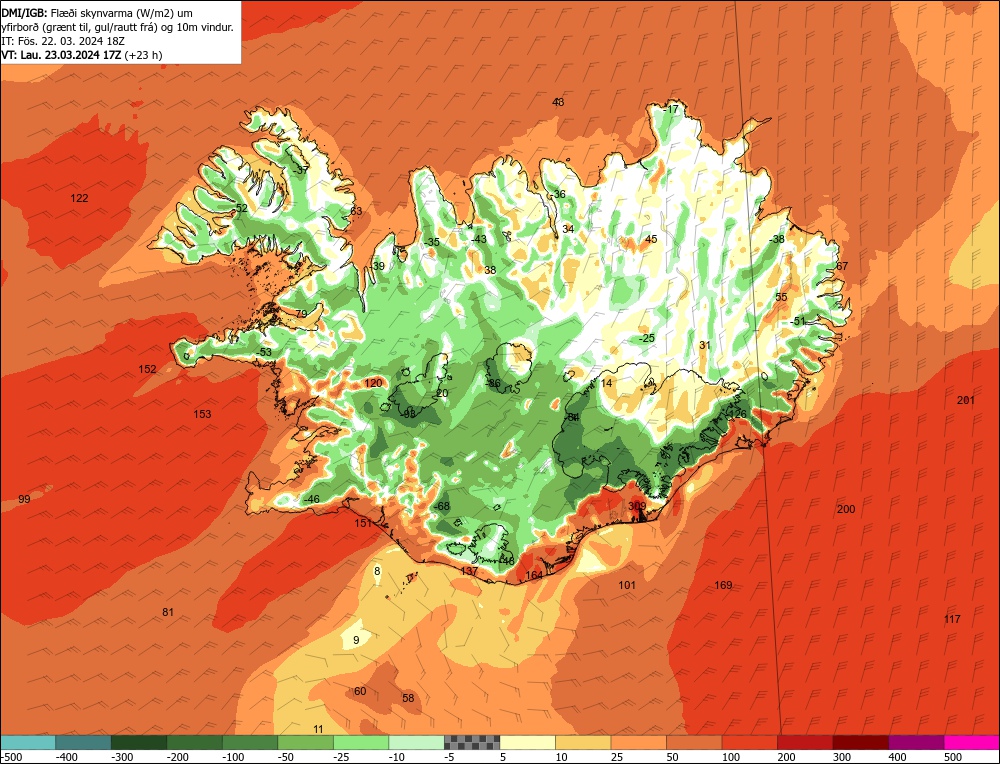The height and width of the screenshot is (764, 1000).
Task: Click the 79 value in western Iceland
Action: (302, 314)
